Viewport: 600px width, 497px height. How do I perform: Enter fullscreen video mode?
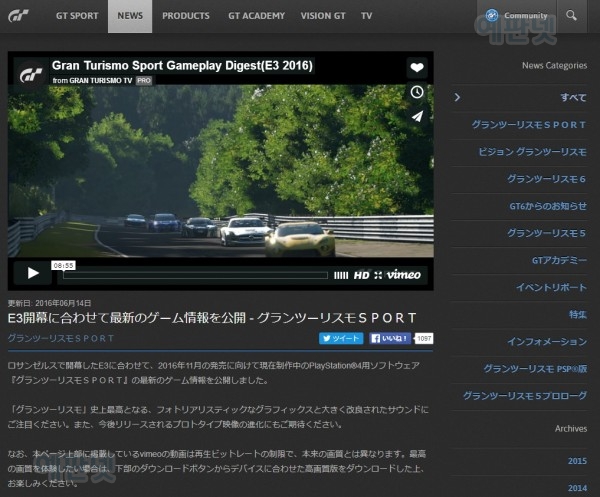point(378,275)
